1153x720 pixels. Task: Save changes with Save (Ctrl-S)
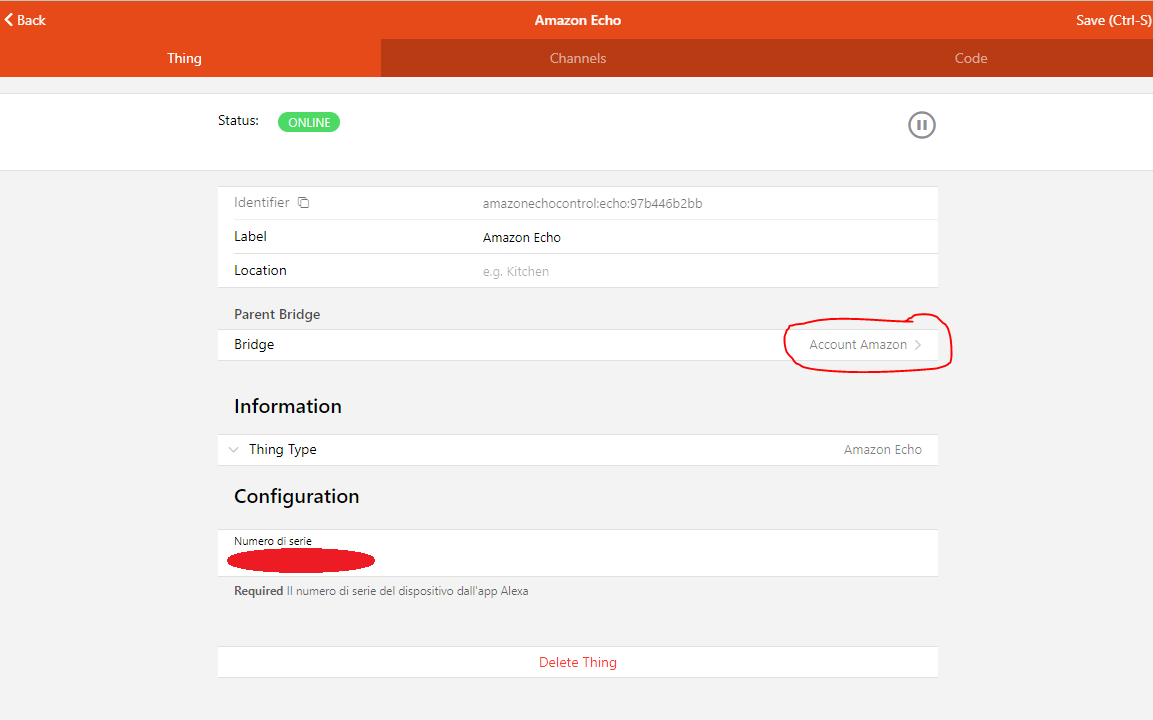pos(1113,20)
